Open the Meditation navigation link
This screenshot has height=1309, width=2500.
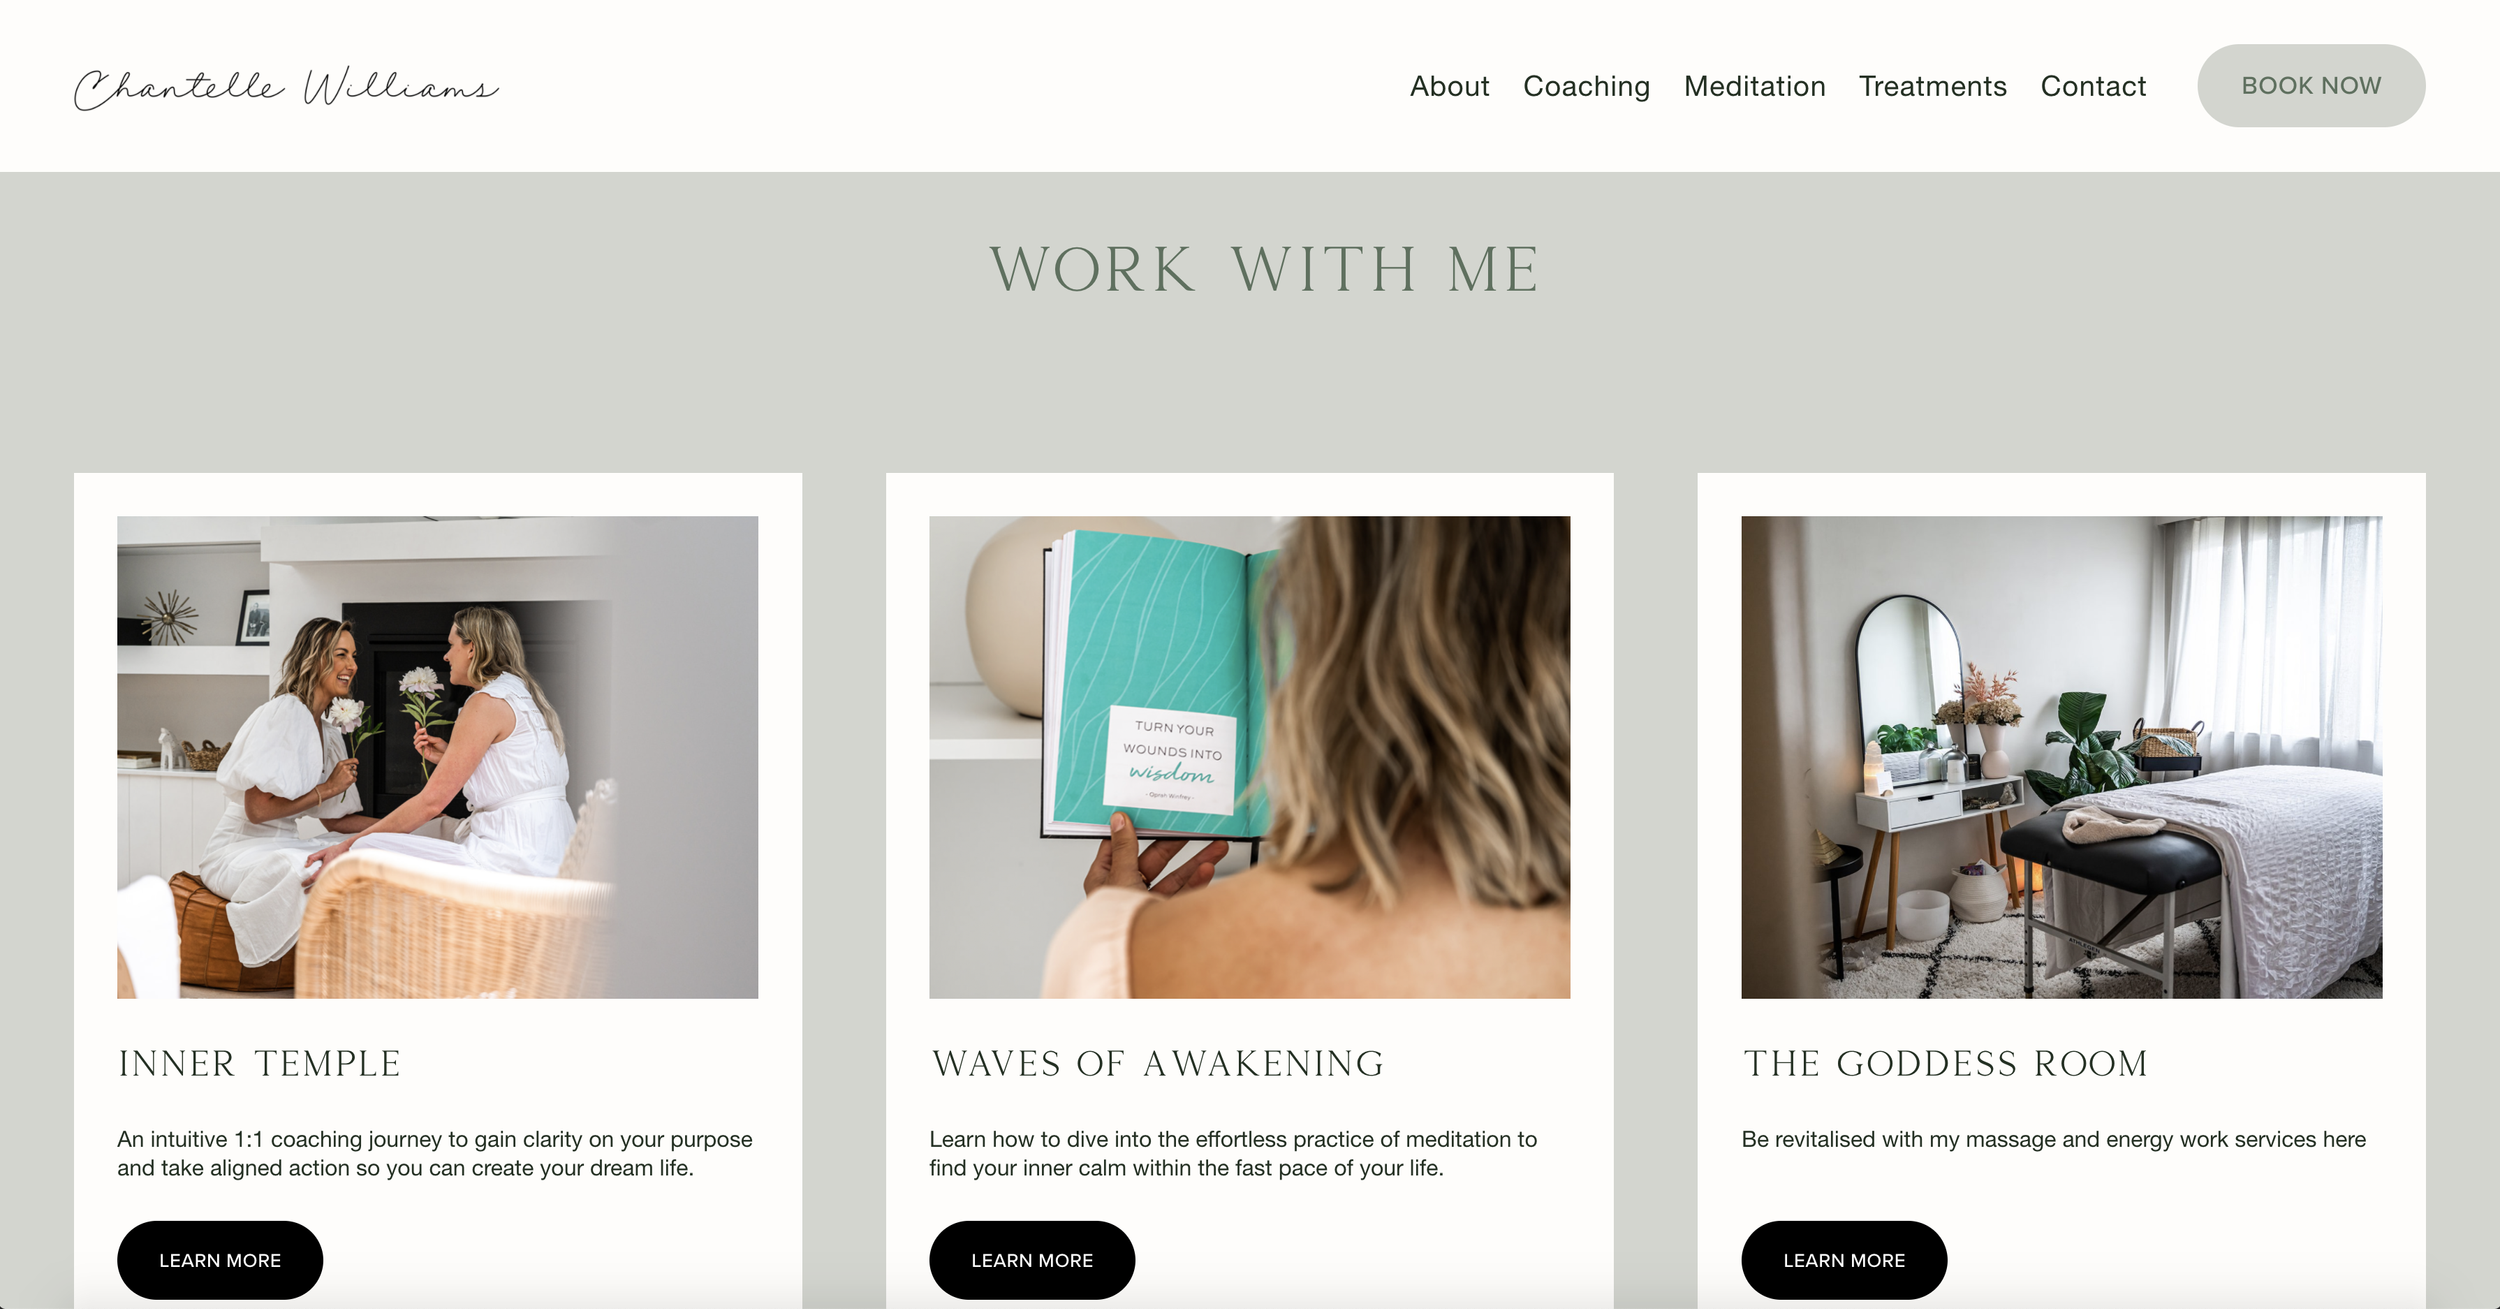pyautogui.click(x=1754, y=86)
